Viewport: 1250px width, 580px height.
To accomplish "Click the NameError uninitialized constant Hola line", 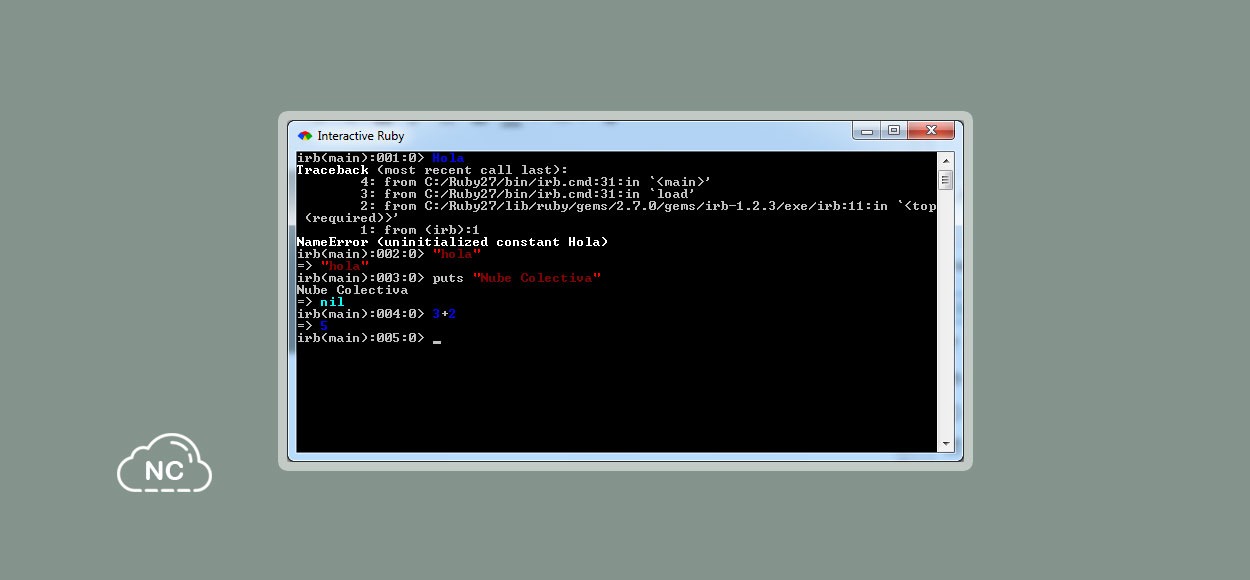I will point(452,242).
